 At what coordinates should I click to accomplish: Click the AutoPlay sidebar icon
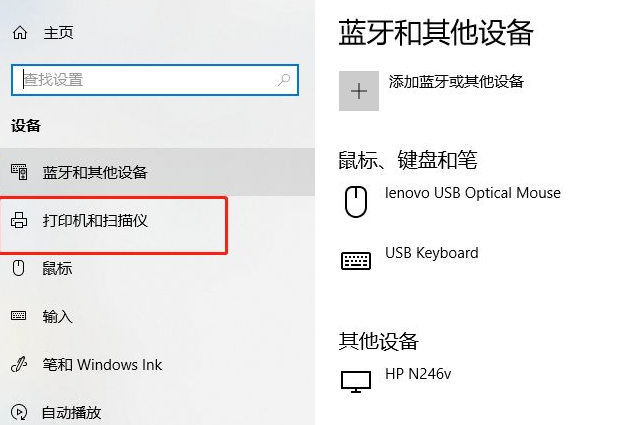pos(19,411)
